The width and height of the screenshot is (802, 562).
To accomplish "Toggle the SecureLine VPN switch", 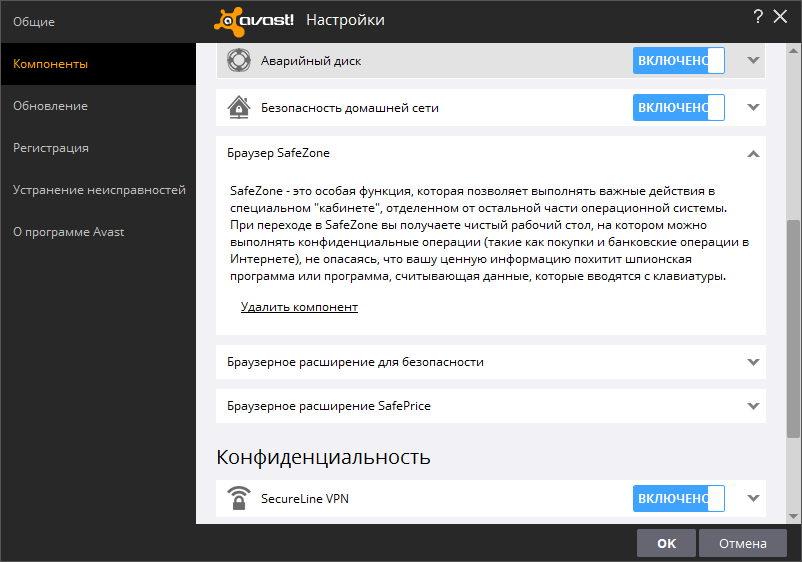I will click(x=679, y=498).
